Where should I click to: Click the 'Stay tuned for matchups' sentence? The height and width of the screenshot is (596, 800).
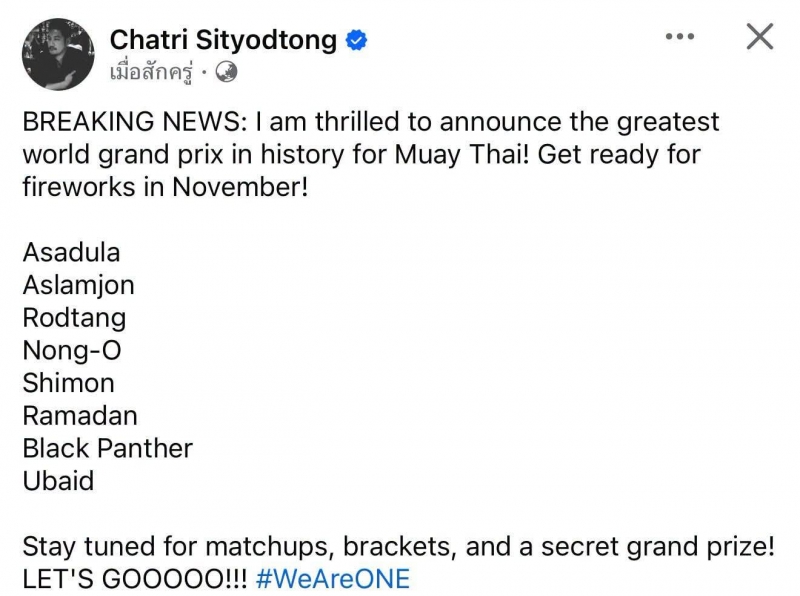click(398, 547)
